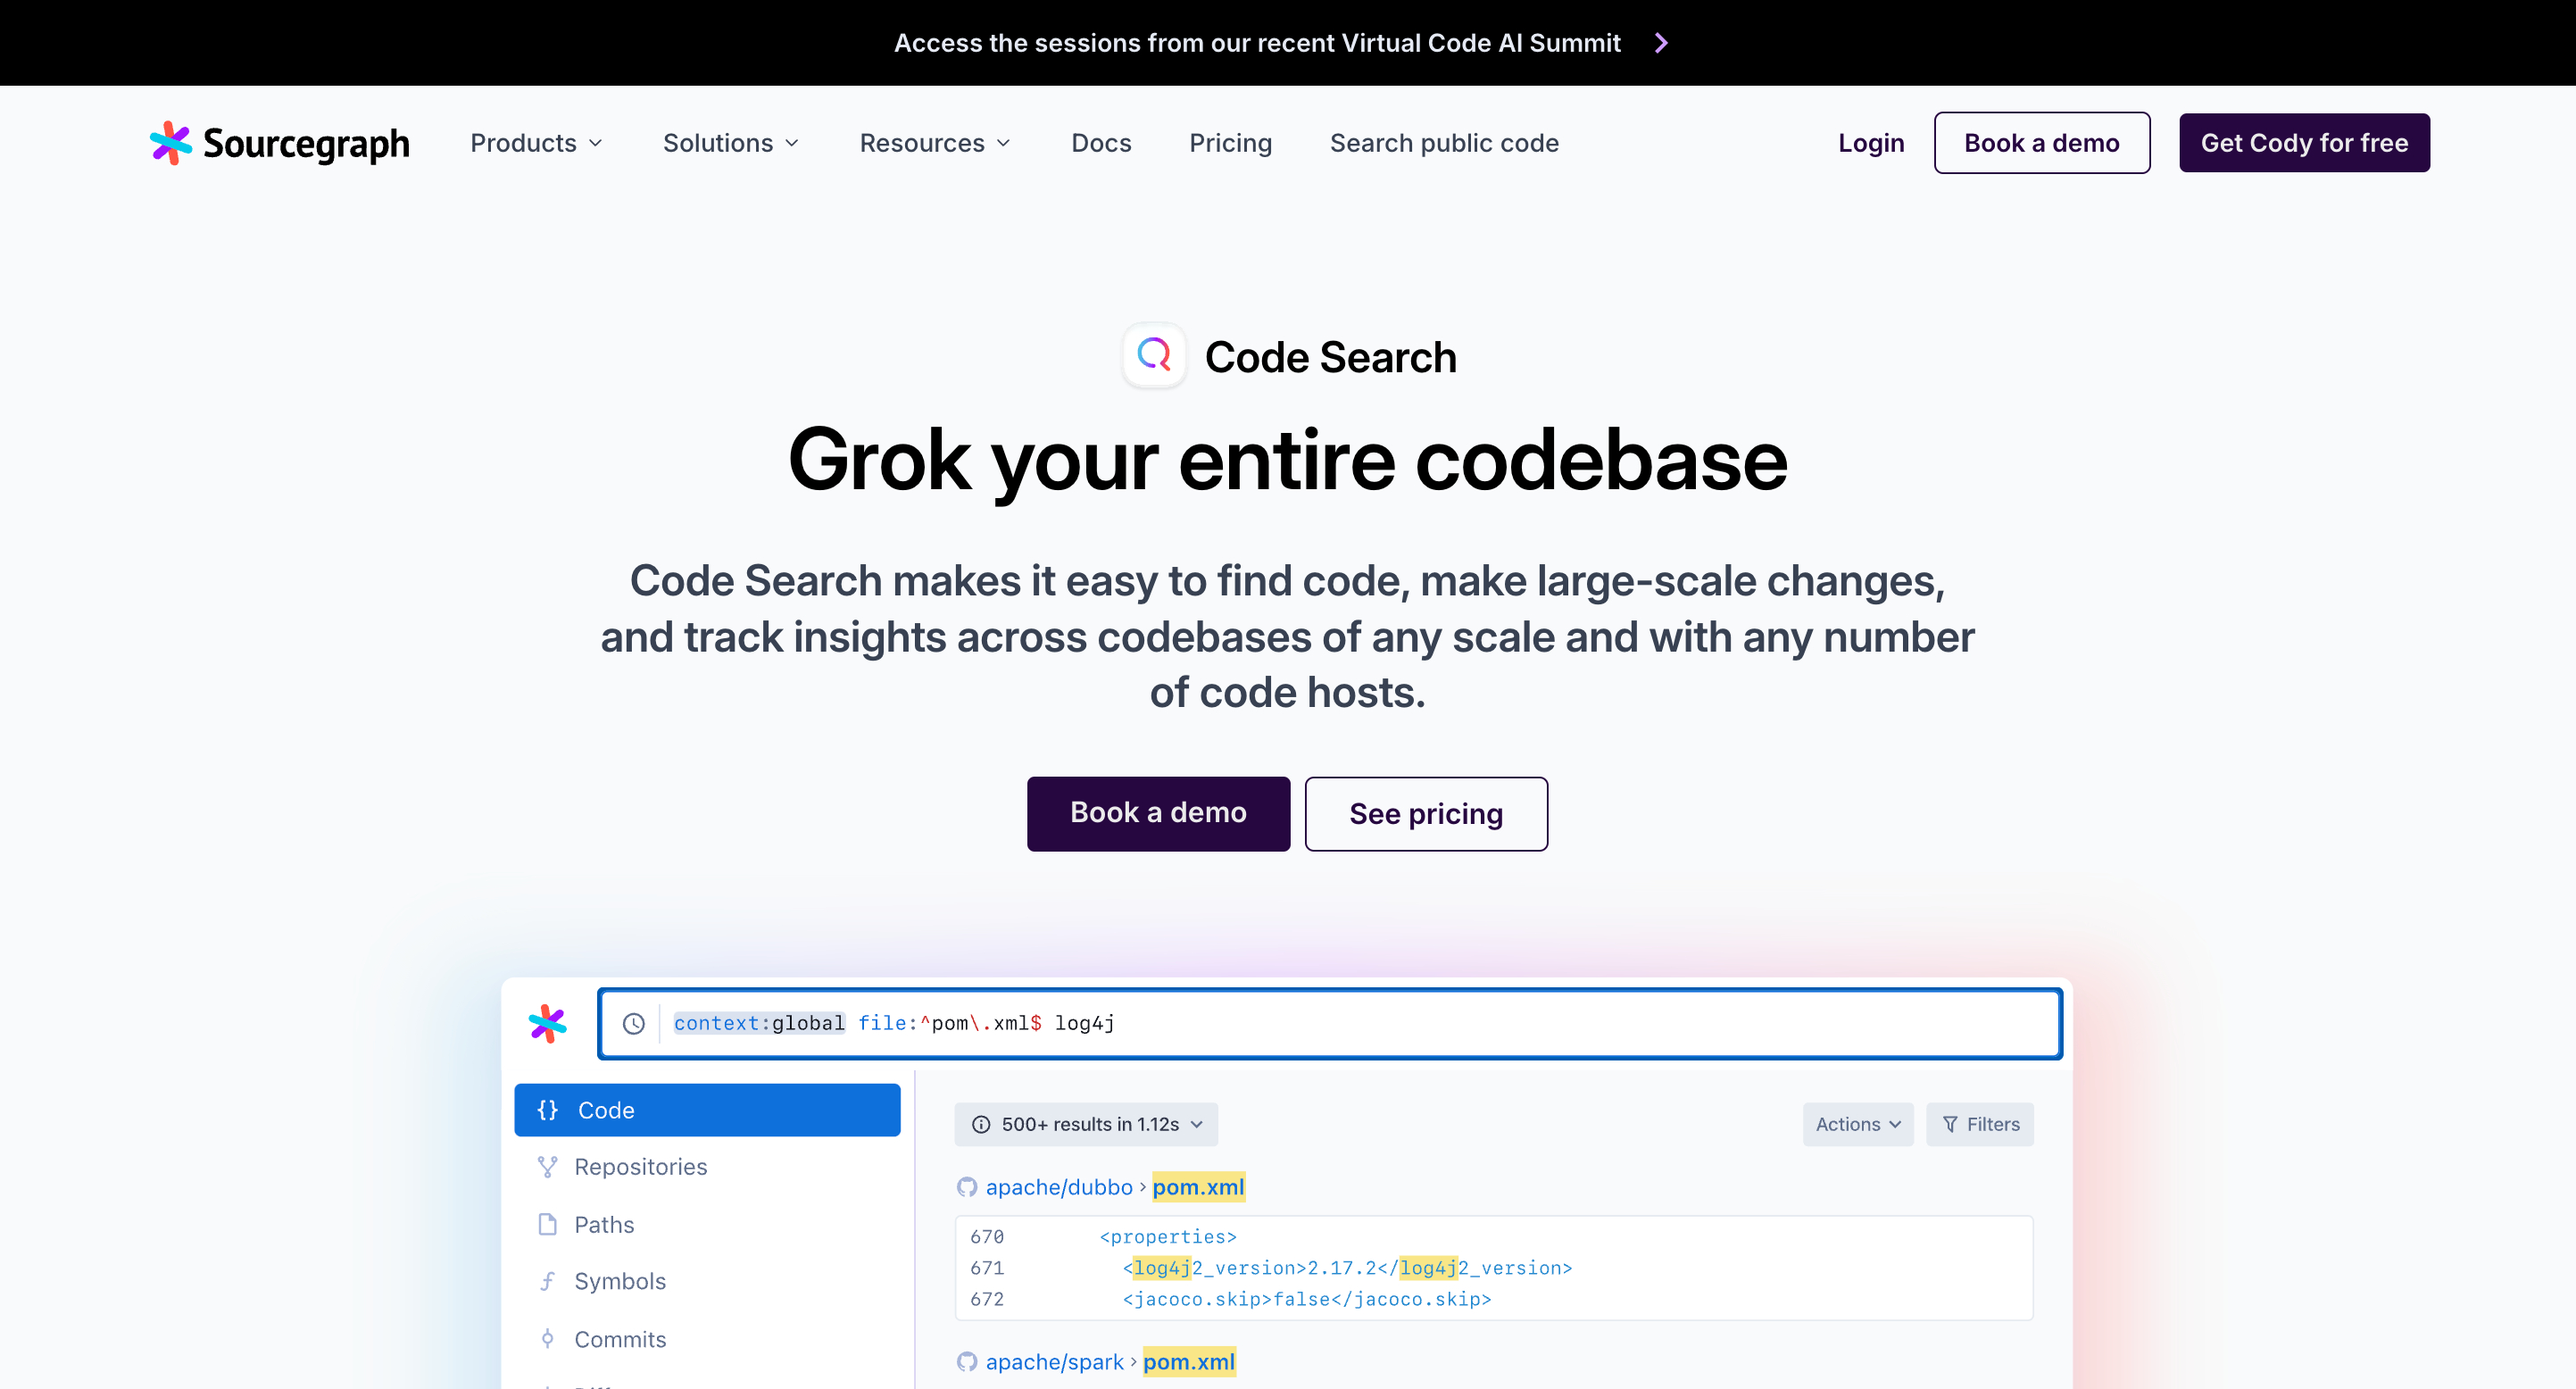Expand the Resources menu
The image size is (2576, 1389).
(x=936, y=143)
